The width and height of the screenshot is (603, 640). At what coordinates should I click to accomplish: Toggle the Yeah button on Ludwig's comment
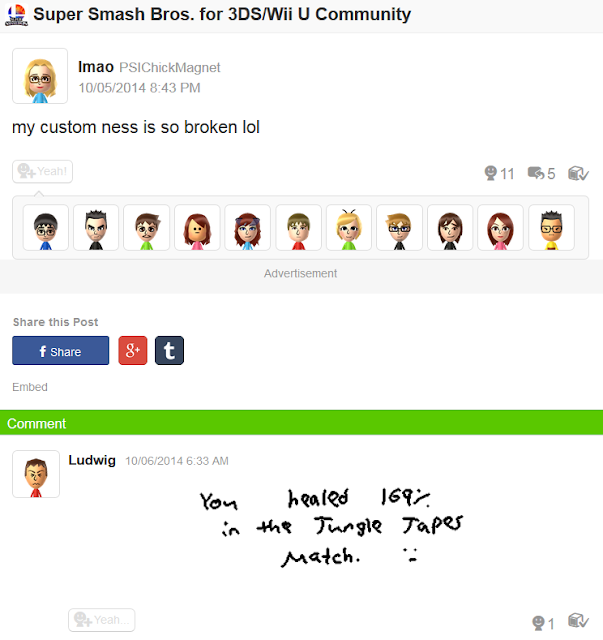pos(102,620)
